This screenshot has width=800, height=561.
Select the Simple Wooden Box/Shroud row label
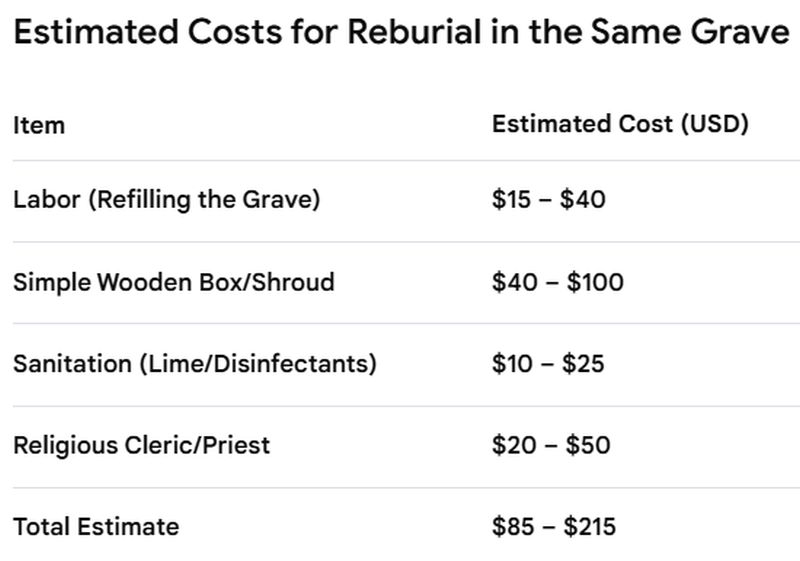pyautogui.click(x=173, y=282)
